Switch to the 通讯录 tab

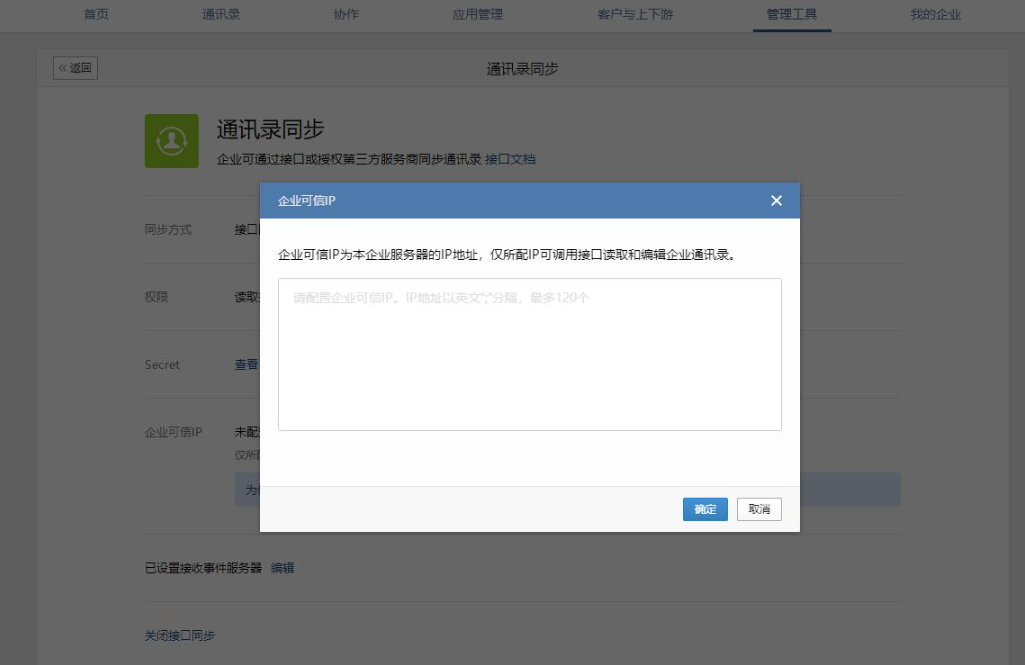click(x=221, y=14)
